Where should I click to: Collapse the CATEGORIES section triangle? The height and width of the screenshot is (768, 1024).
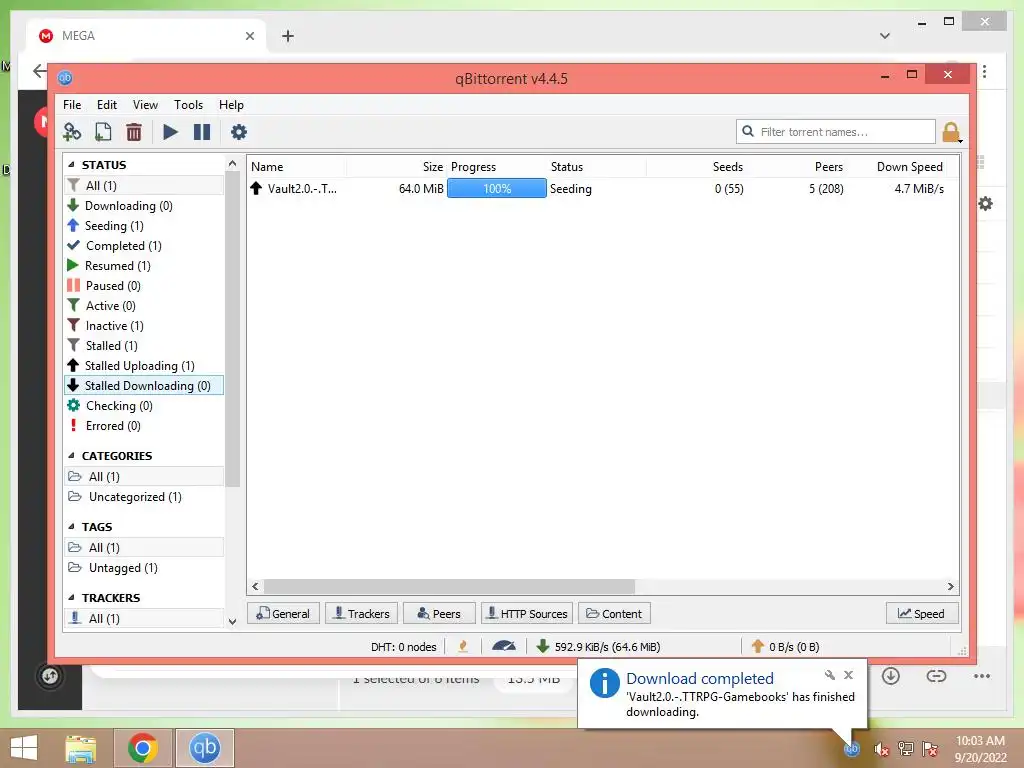click(x=71, y=456)
